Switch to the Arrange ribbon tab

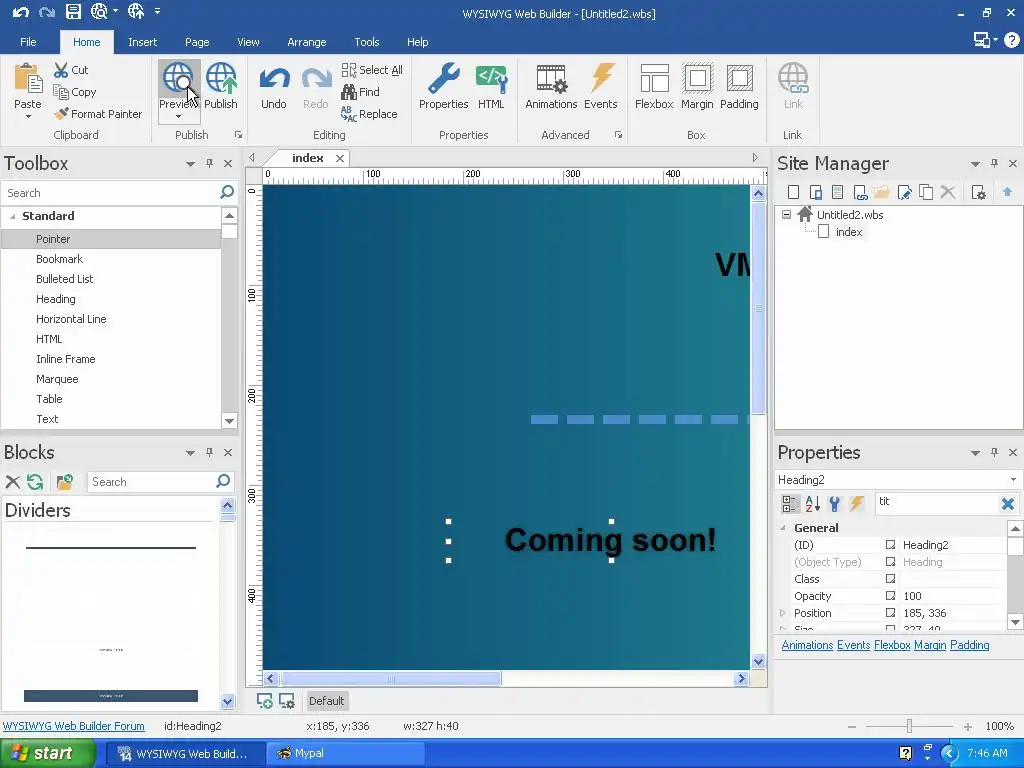tap(306, 42)
